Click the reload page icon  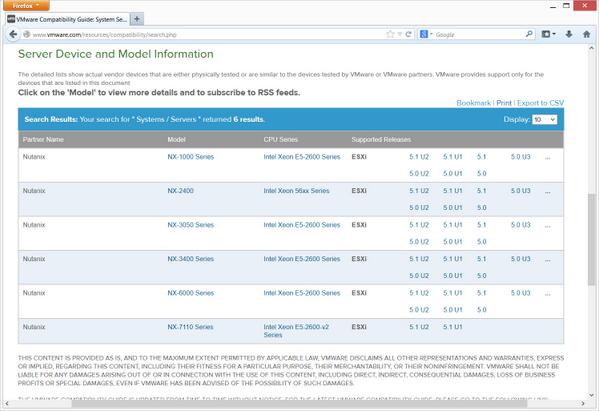[x=408, y=34]
